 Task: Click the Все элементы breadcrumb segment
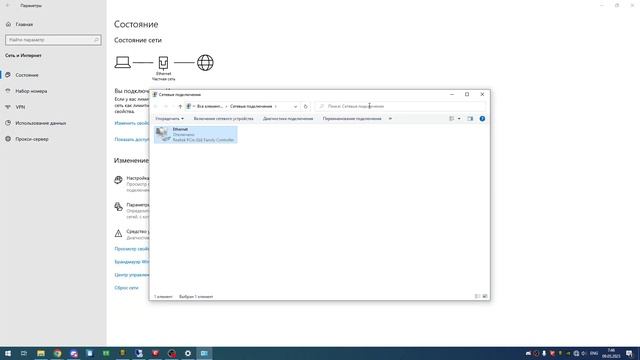210,107
